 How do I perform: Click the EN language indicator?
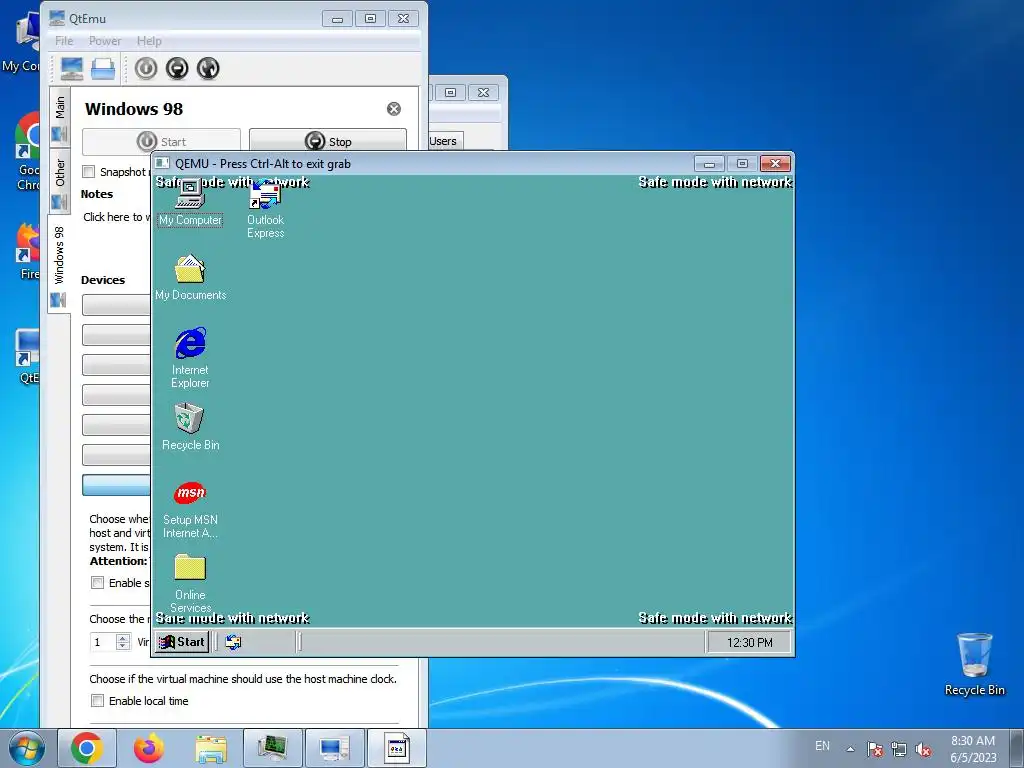pyautogui.click(x=822, y=746)
